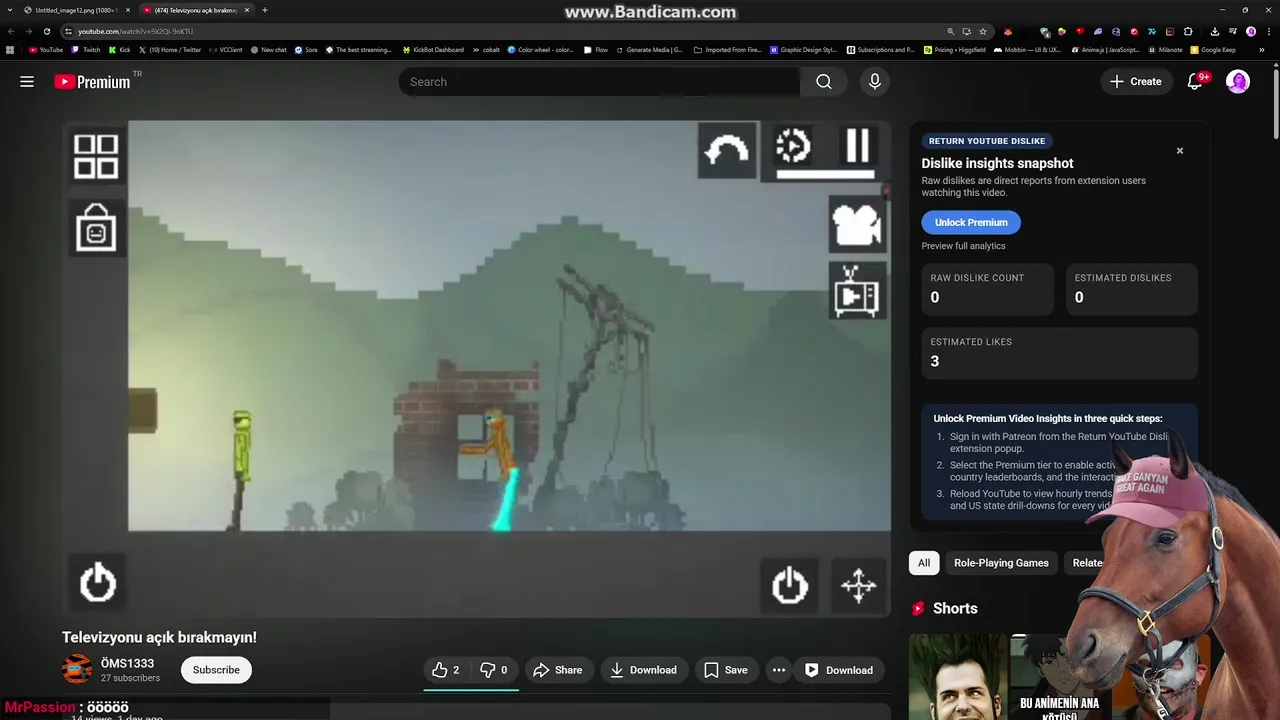Image resolution: width=1280 pixels, height=720 pixels.
Task: Click the first Download button beside Share
Action: tap(644, 670)
